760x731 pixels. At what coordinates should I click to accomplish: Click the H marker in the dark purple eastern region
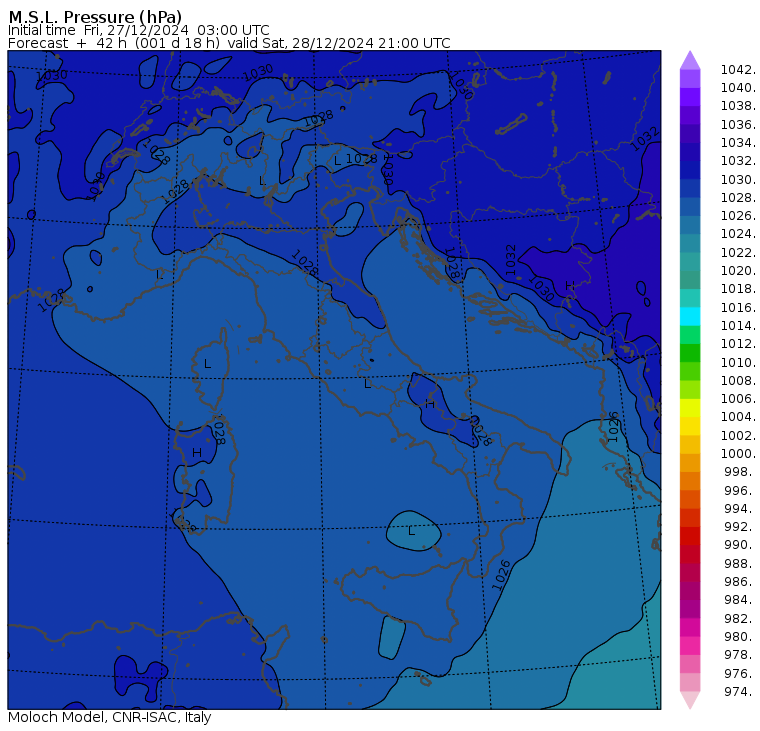[570, 285]
